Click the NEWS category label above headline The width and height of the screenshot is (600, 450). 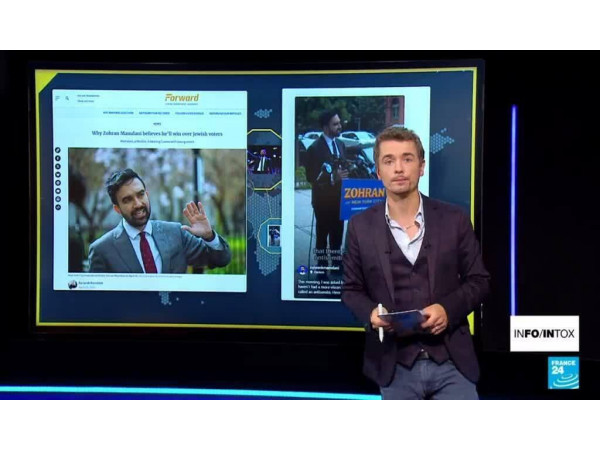(x=155, y=123)
